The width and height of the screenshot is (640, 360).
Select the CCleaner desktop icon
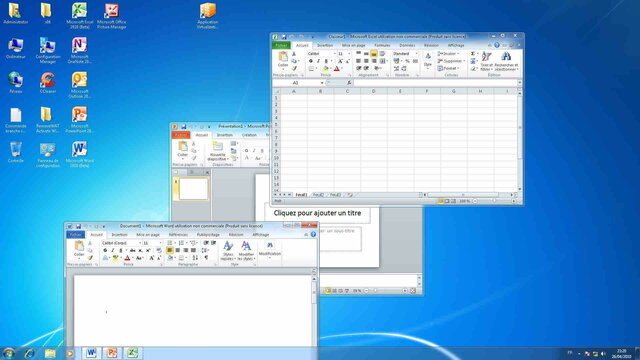(48, 83)
